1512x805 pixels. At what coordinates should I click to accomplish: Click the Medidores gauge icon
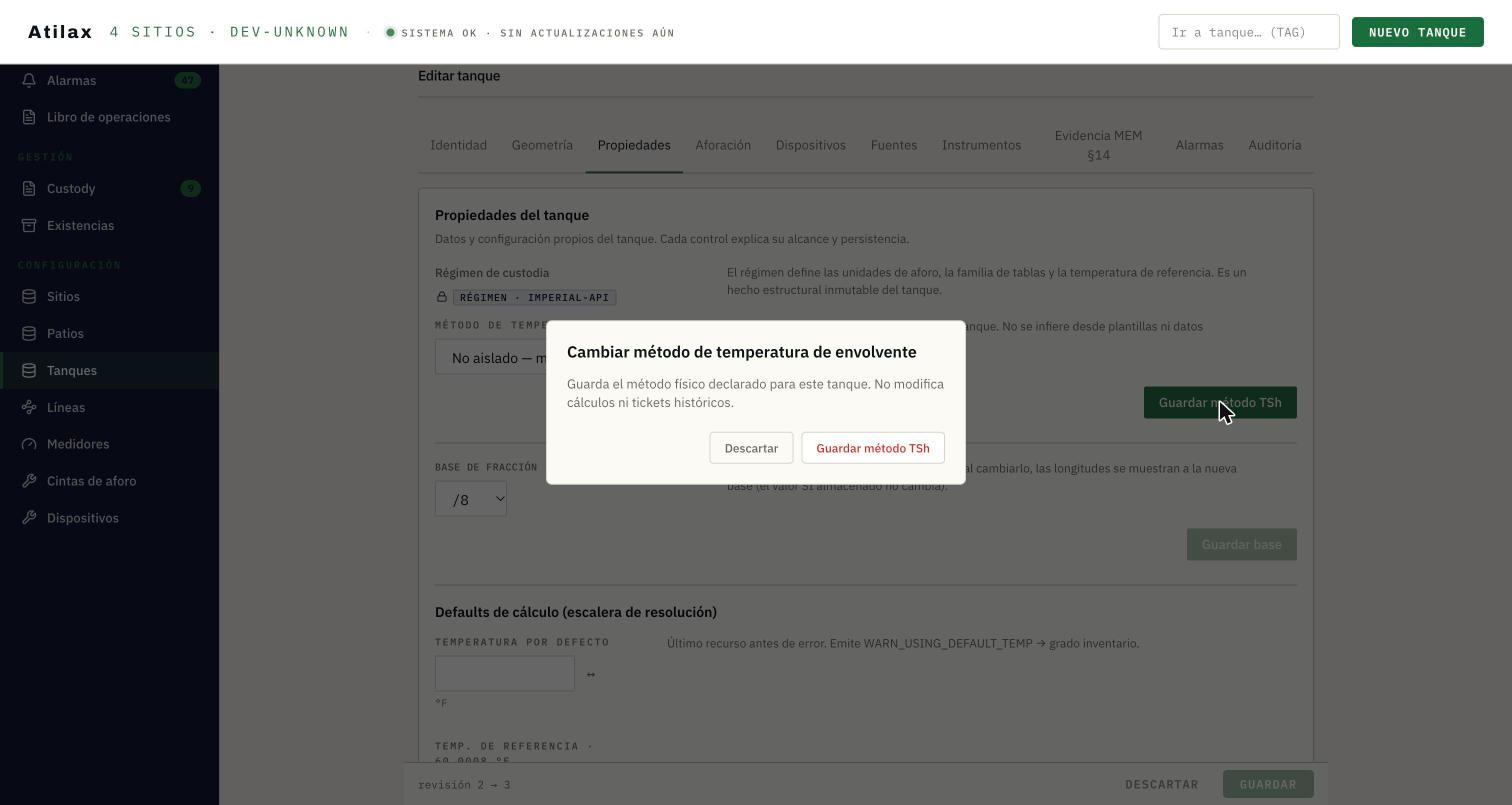(x=29, y=444)
